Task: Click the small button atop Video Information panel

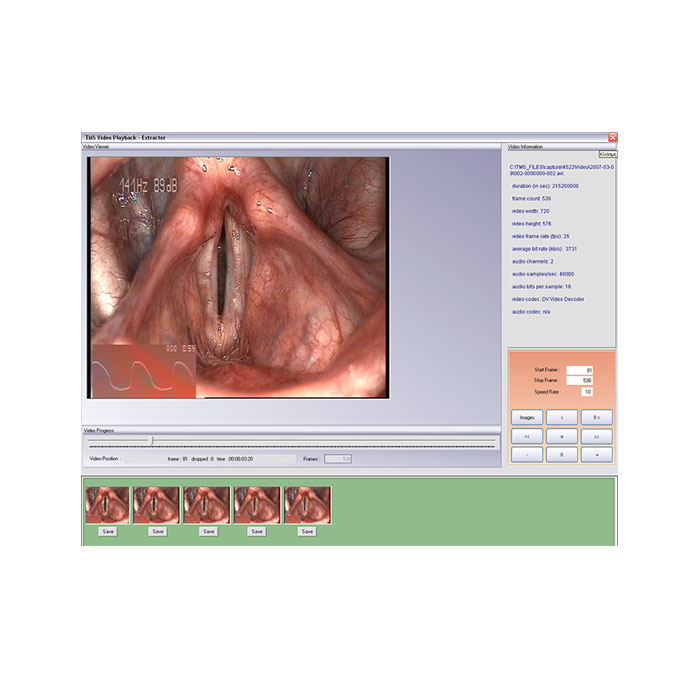Action: point(608,154)
